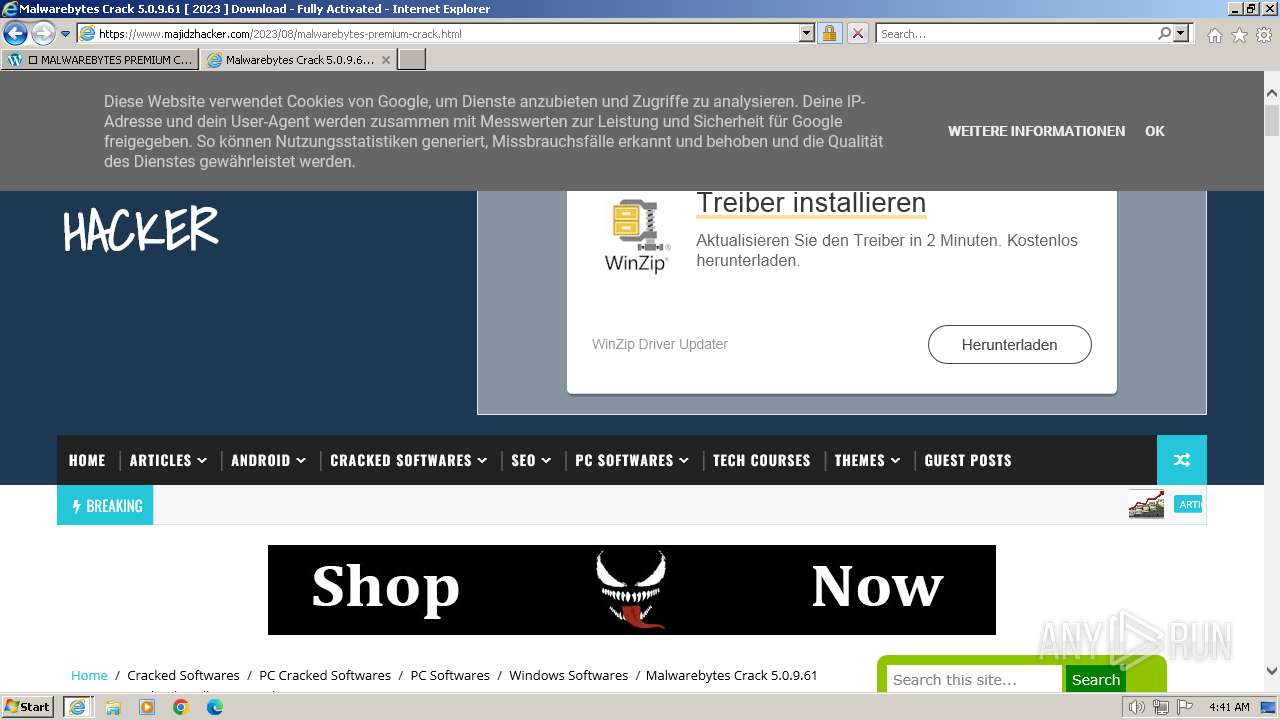Image resolution: width=1280 pixels, height=720 pixels.
Task: Click the page scrollbar up arrow
Action: (1272, 93)
